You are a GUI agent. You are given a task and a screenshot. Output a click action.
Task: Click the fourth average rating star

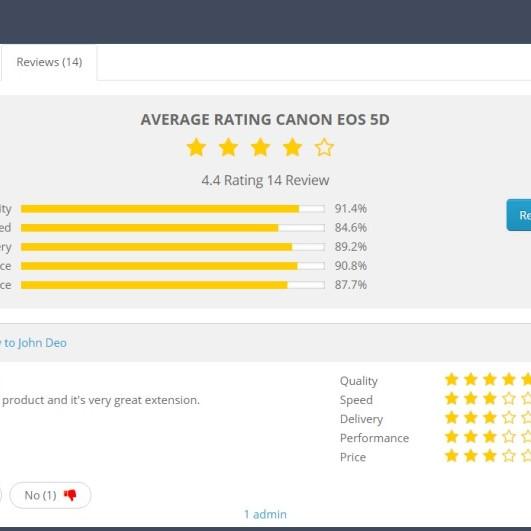[x=292, y=147]
